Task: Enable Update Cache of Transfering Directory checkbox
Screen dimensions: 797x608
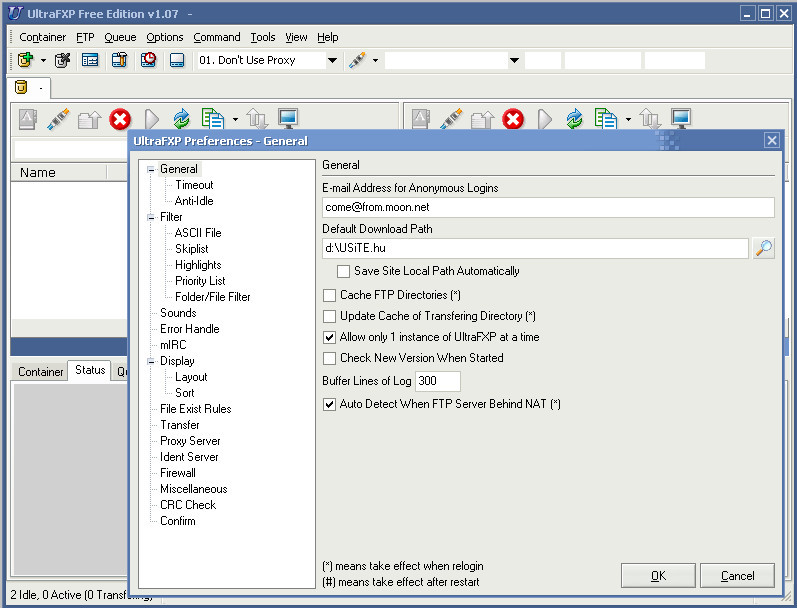Action: click(329, 316)
